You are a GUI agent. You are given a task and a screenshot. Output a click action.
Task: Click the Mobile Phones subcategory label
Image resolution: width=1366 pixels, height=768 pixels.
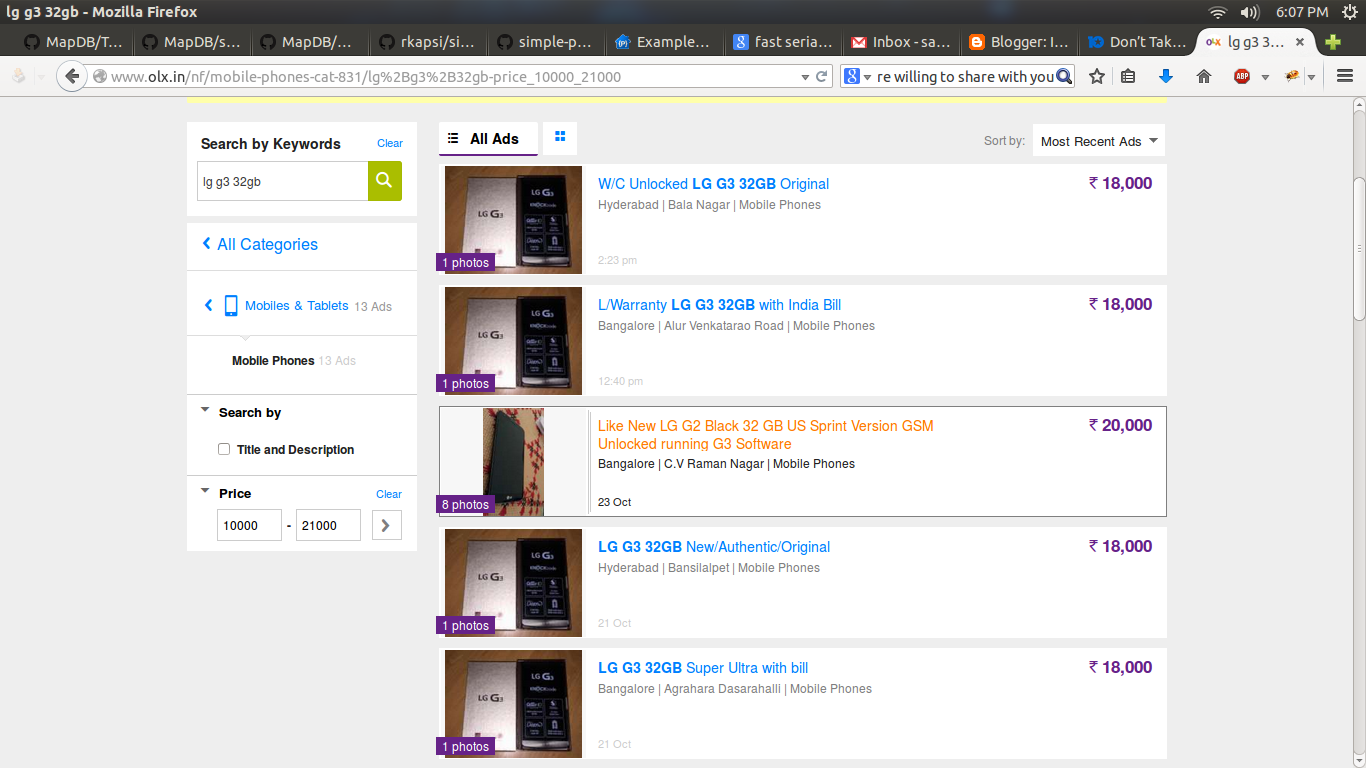(273, 361)
